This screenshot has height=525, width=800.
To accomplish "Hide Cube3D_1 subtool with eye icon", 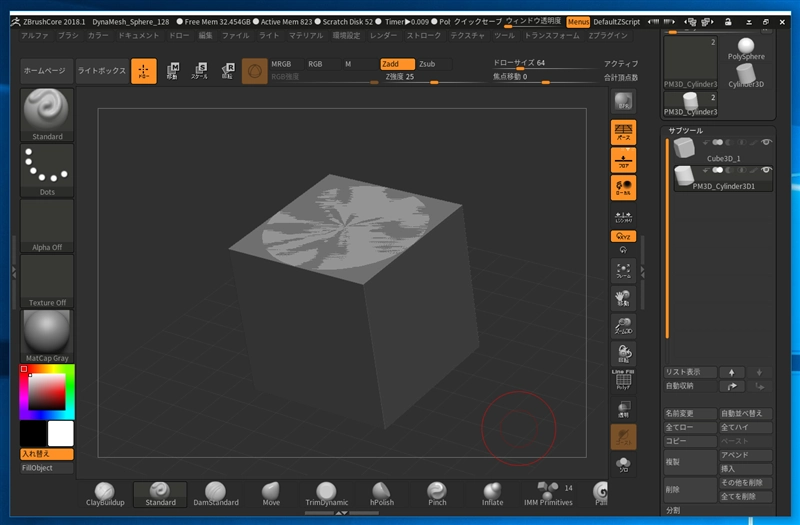I will (766, 143).
